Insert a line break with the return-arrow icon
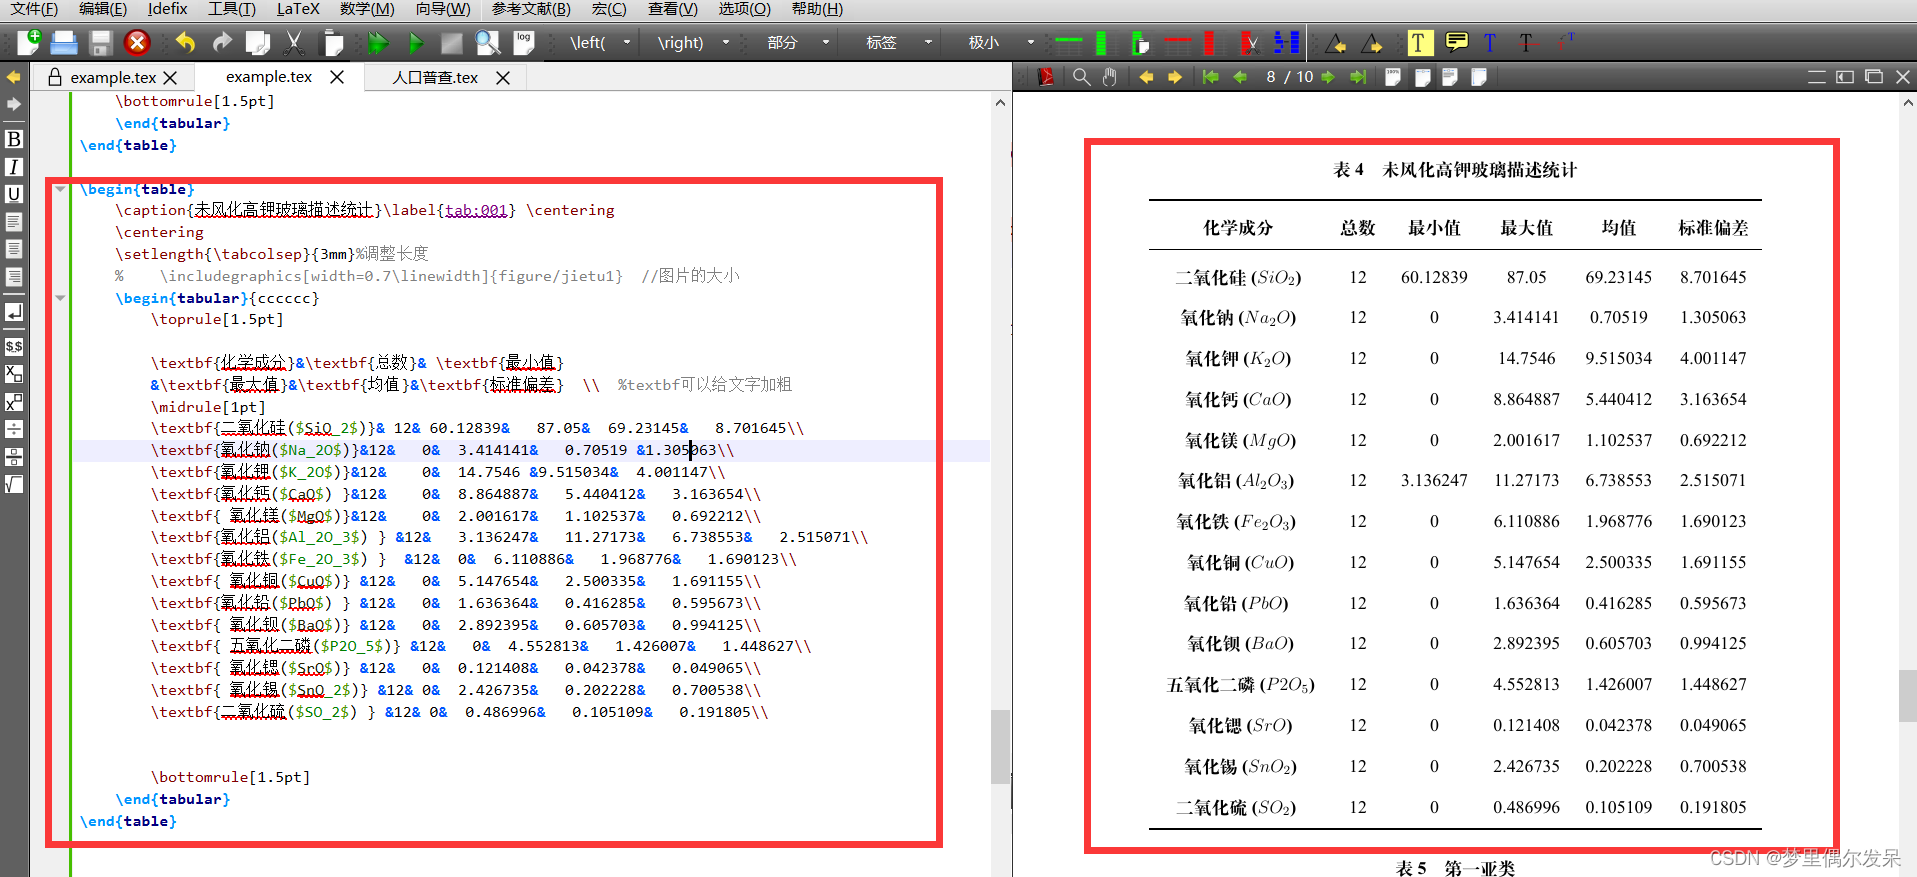The image size is (1917, 877). coord(14,312)
